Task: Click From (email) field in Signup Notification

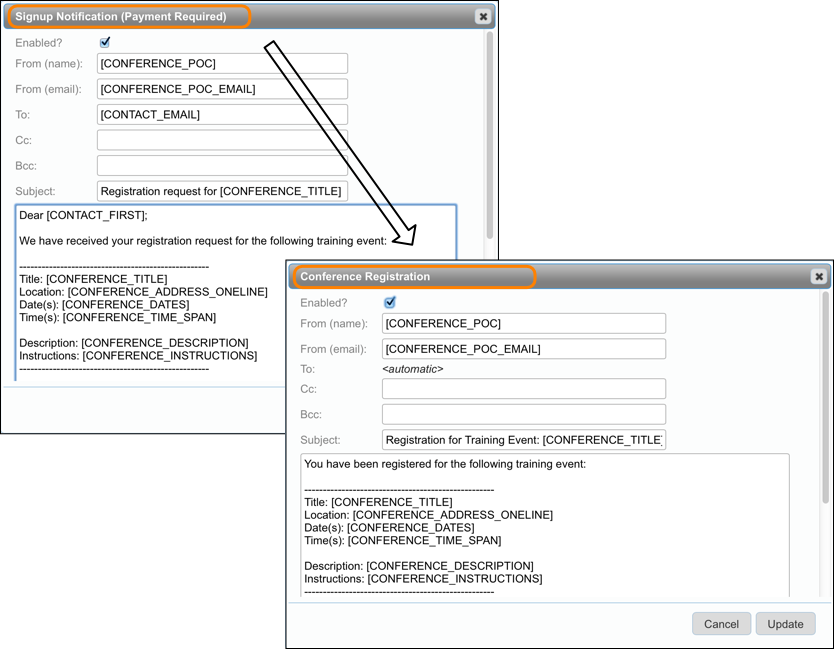Action: (x=222, y=89)
